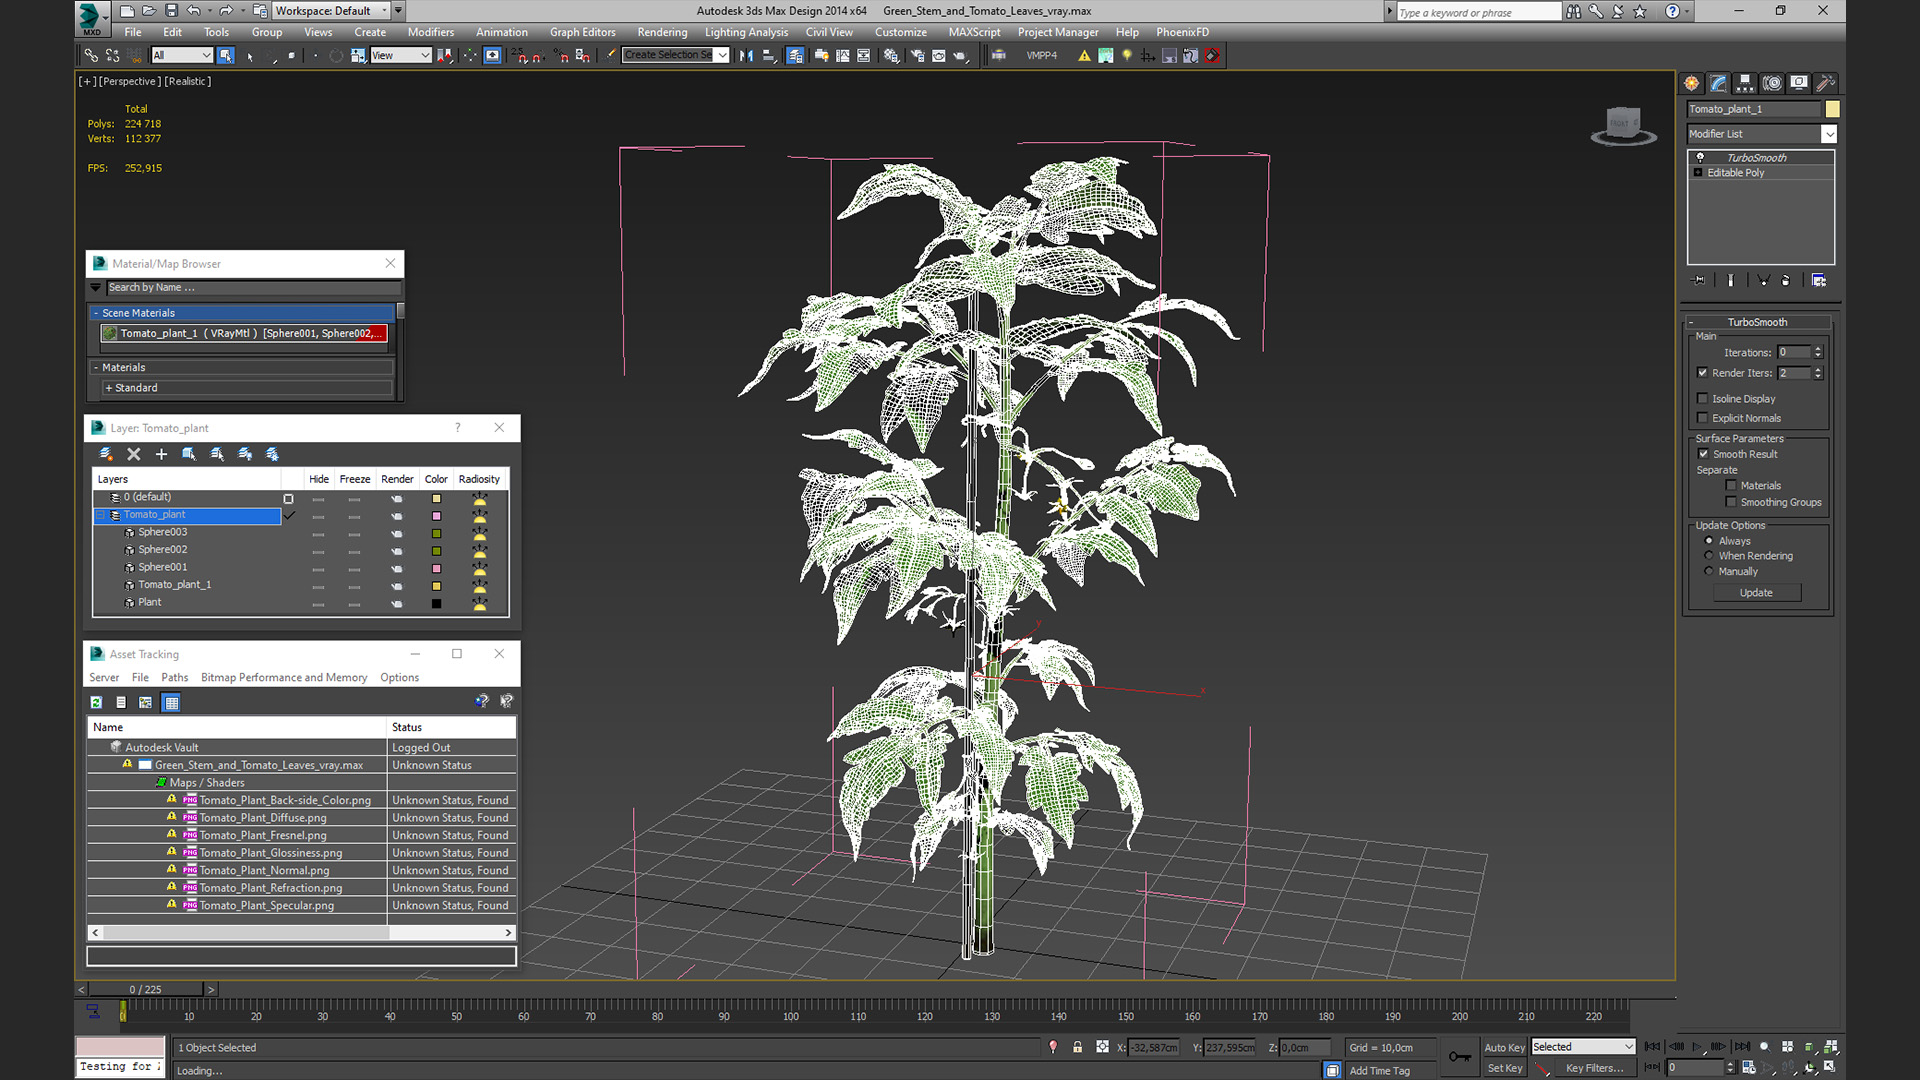Click the Realistic viewport shading label
The height and width of the screenshot is (1080, 1920).
(188, 81)
